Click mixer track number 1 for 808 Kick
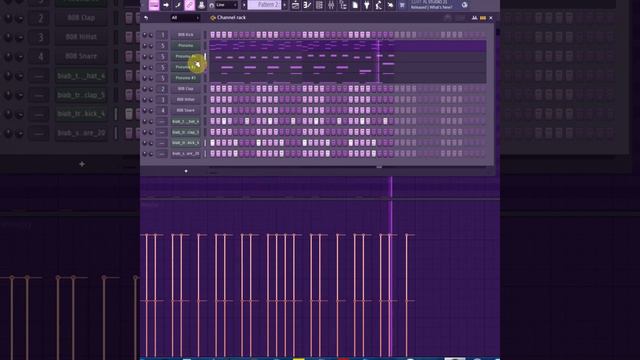The height and width of the screenshot is (360, 640). pos(162,35)
